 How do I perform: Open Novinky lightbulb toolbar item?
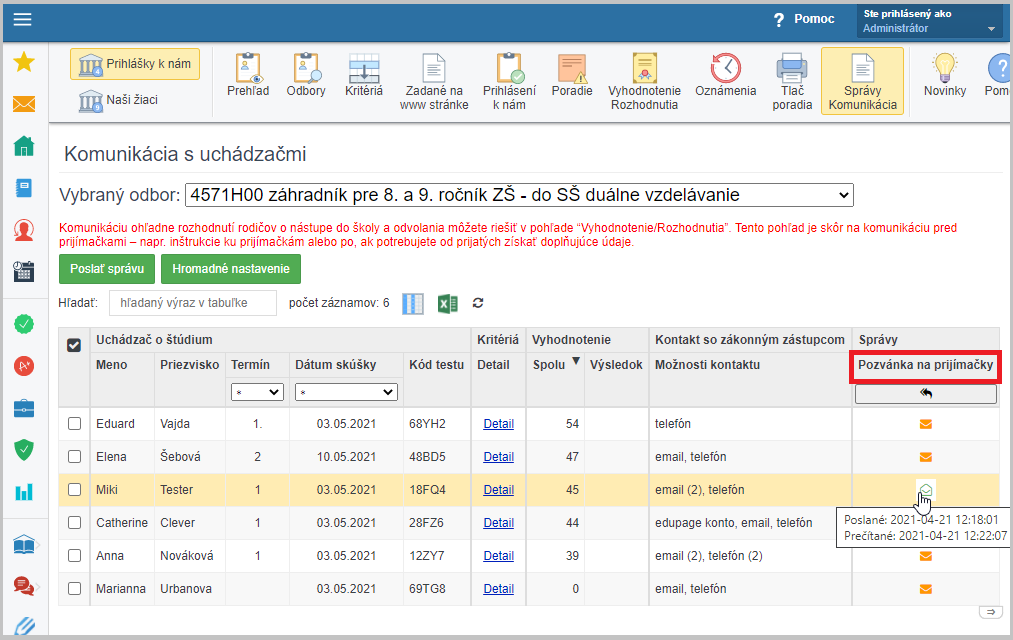coord(945,76)
